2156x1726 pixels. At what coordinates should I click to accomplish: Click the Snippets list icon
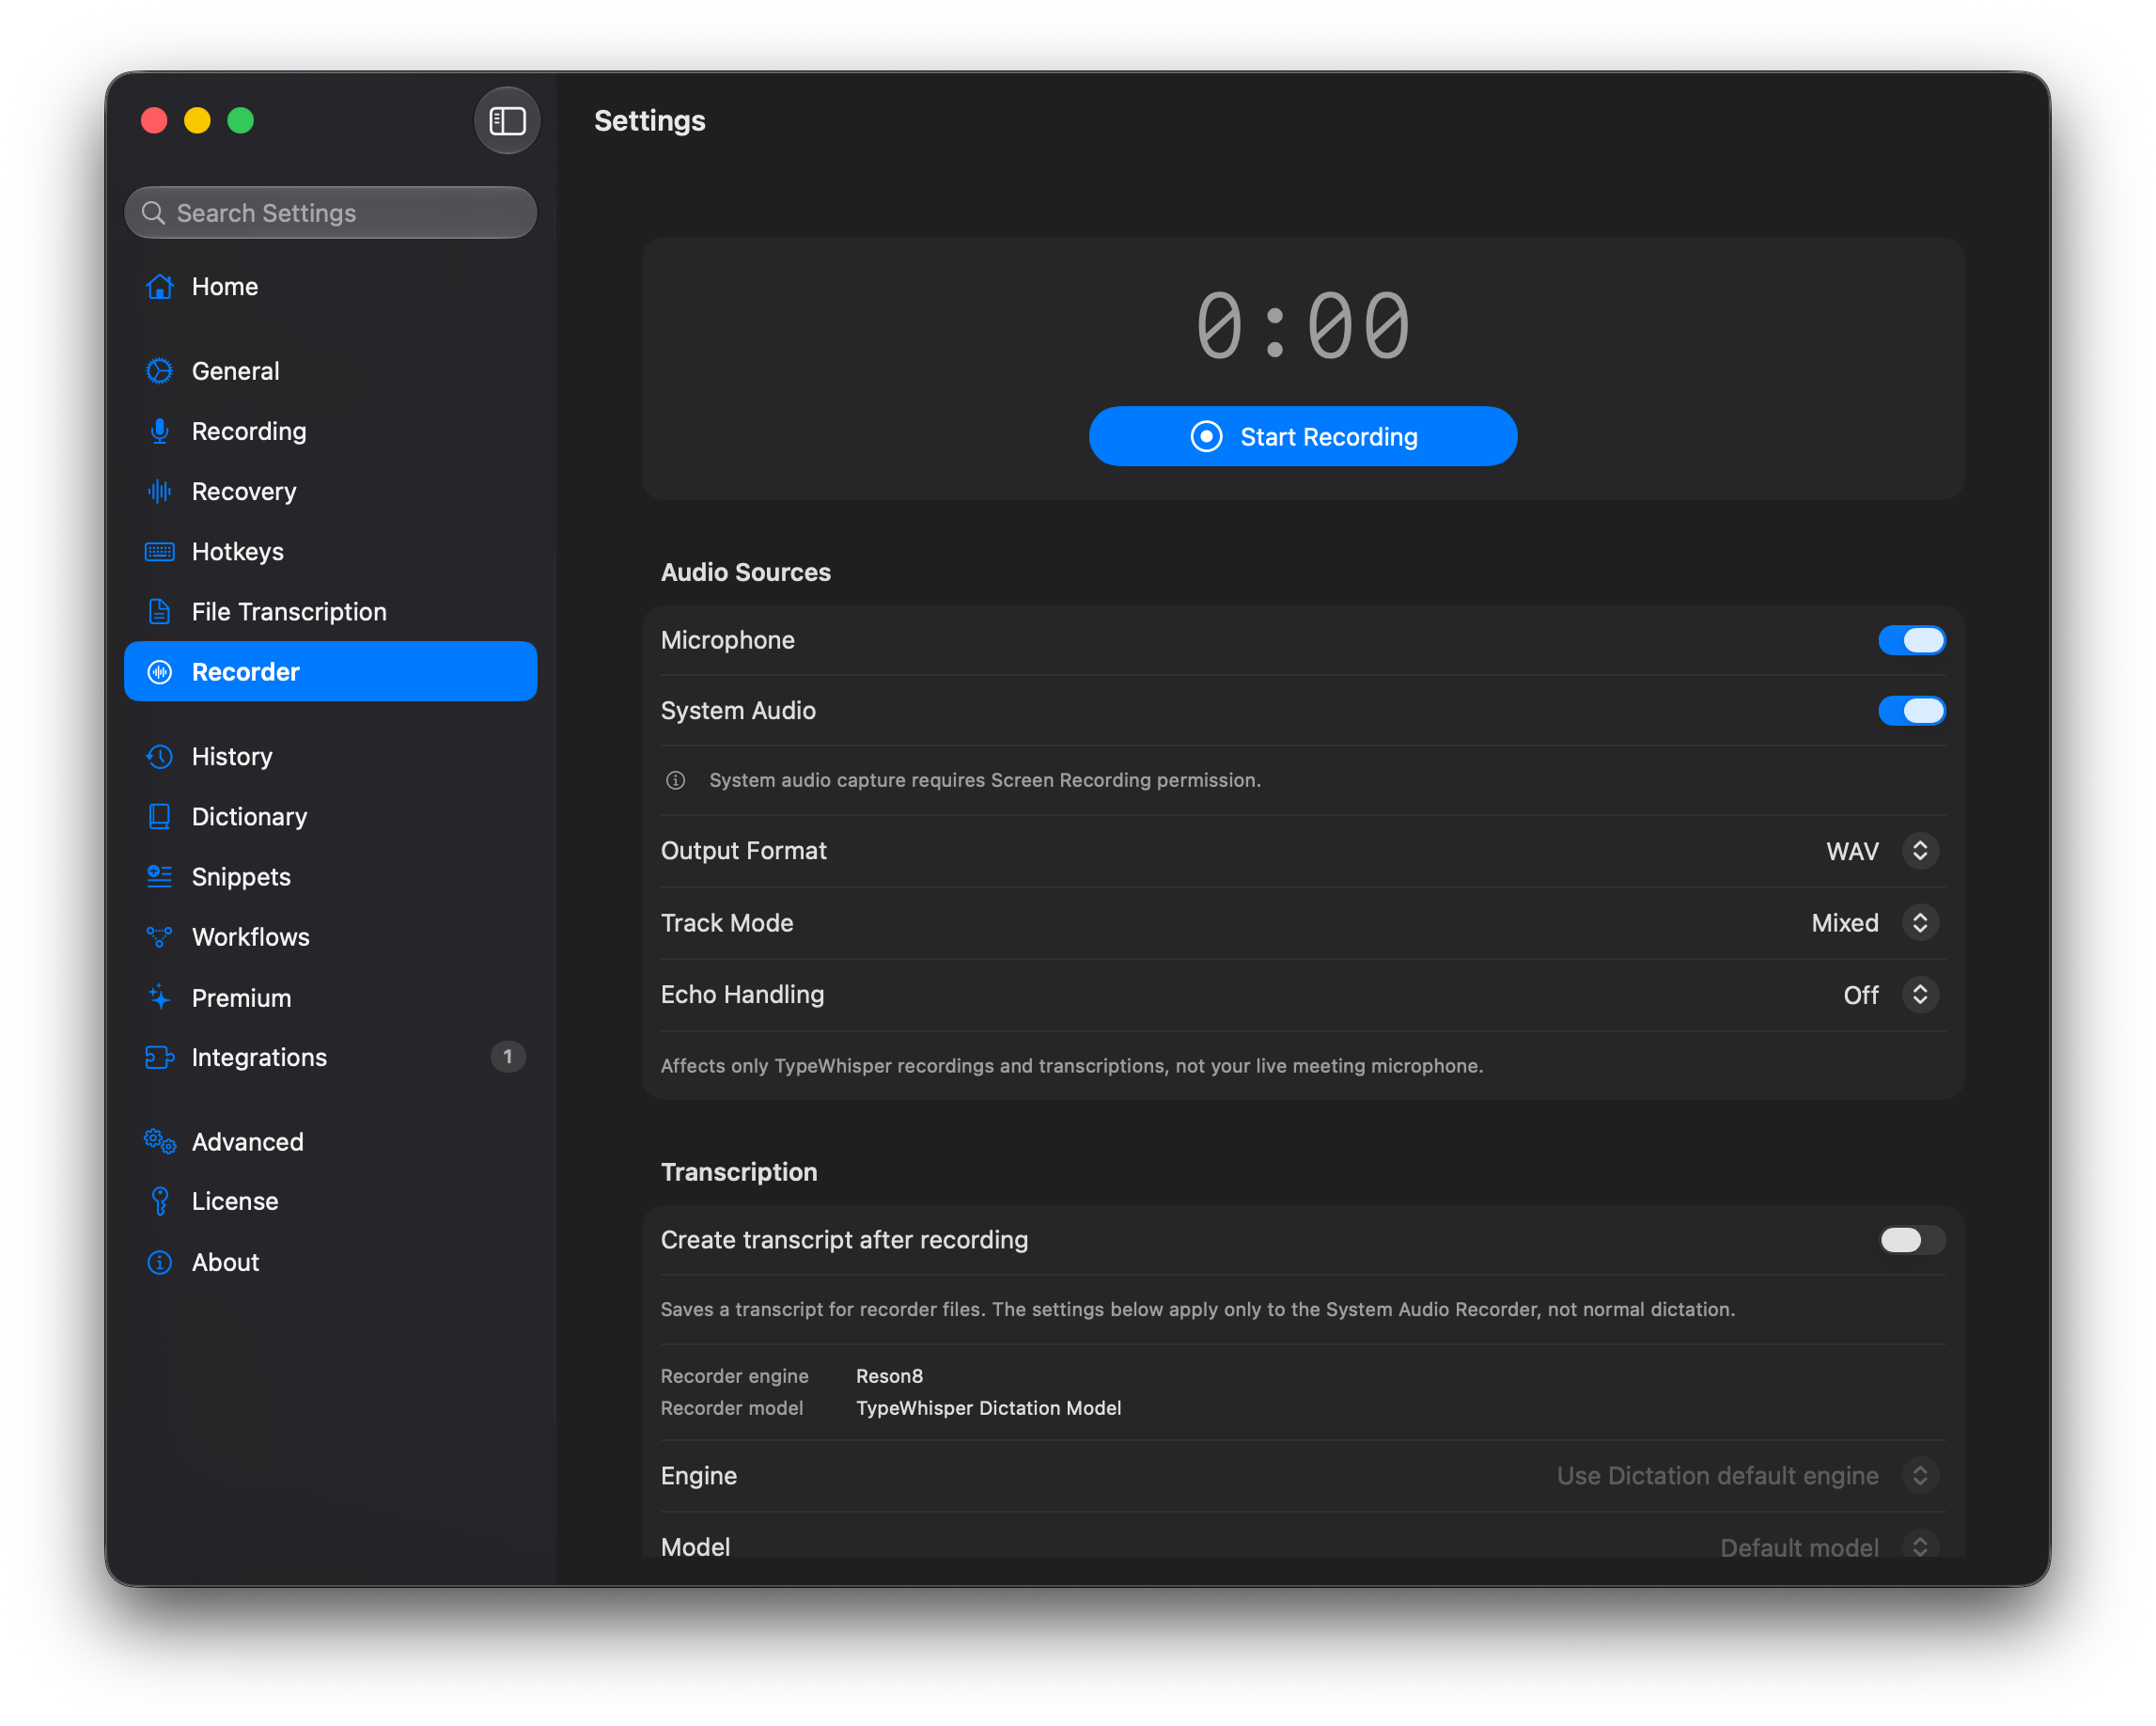coord(159,877)
